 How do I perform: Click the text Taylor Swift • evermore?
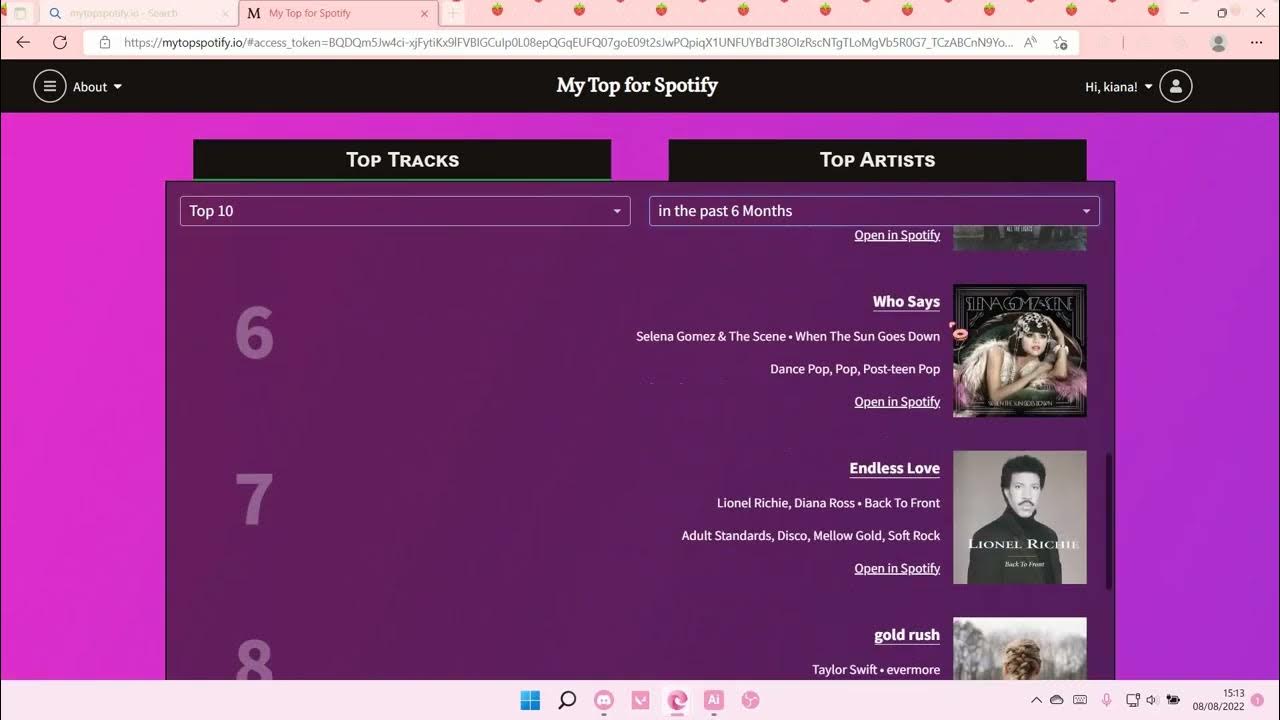coord(876,670)
